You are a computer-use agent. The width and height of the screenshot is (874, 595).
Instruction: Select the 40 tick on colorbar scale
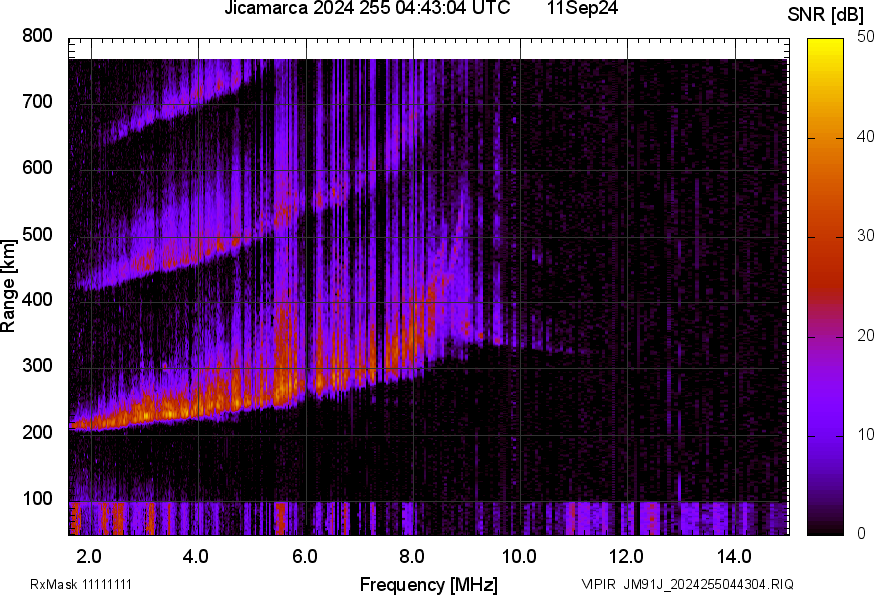[x=865, y=137]
